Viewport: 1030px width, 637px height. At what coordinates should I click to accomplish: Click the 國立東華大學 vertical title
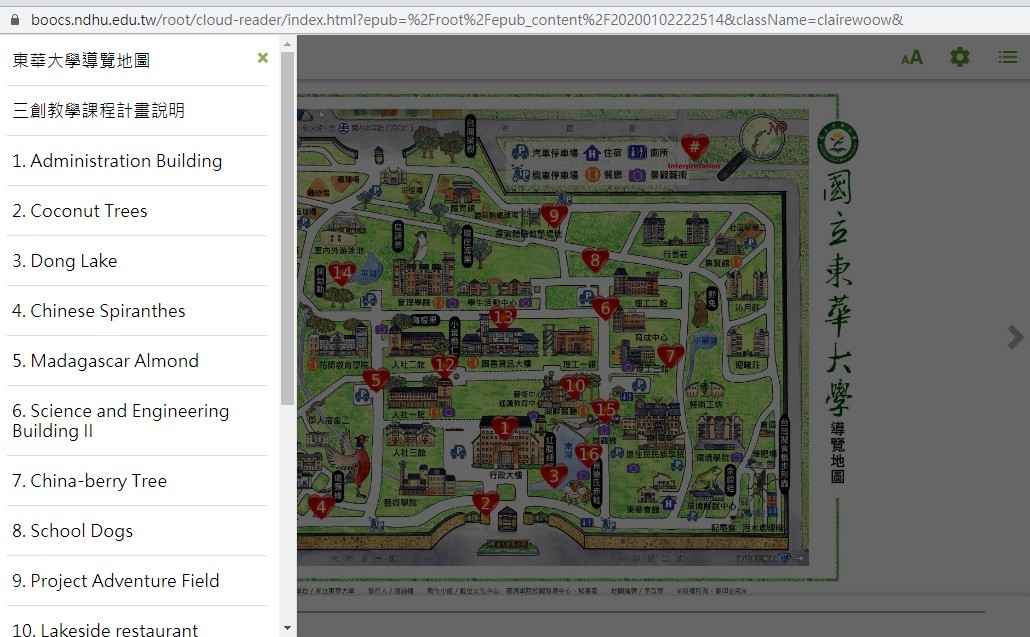coord(838,294)
